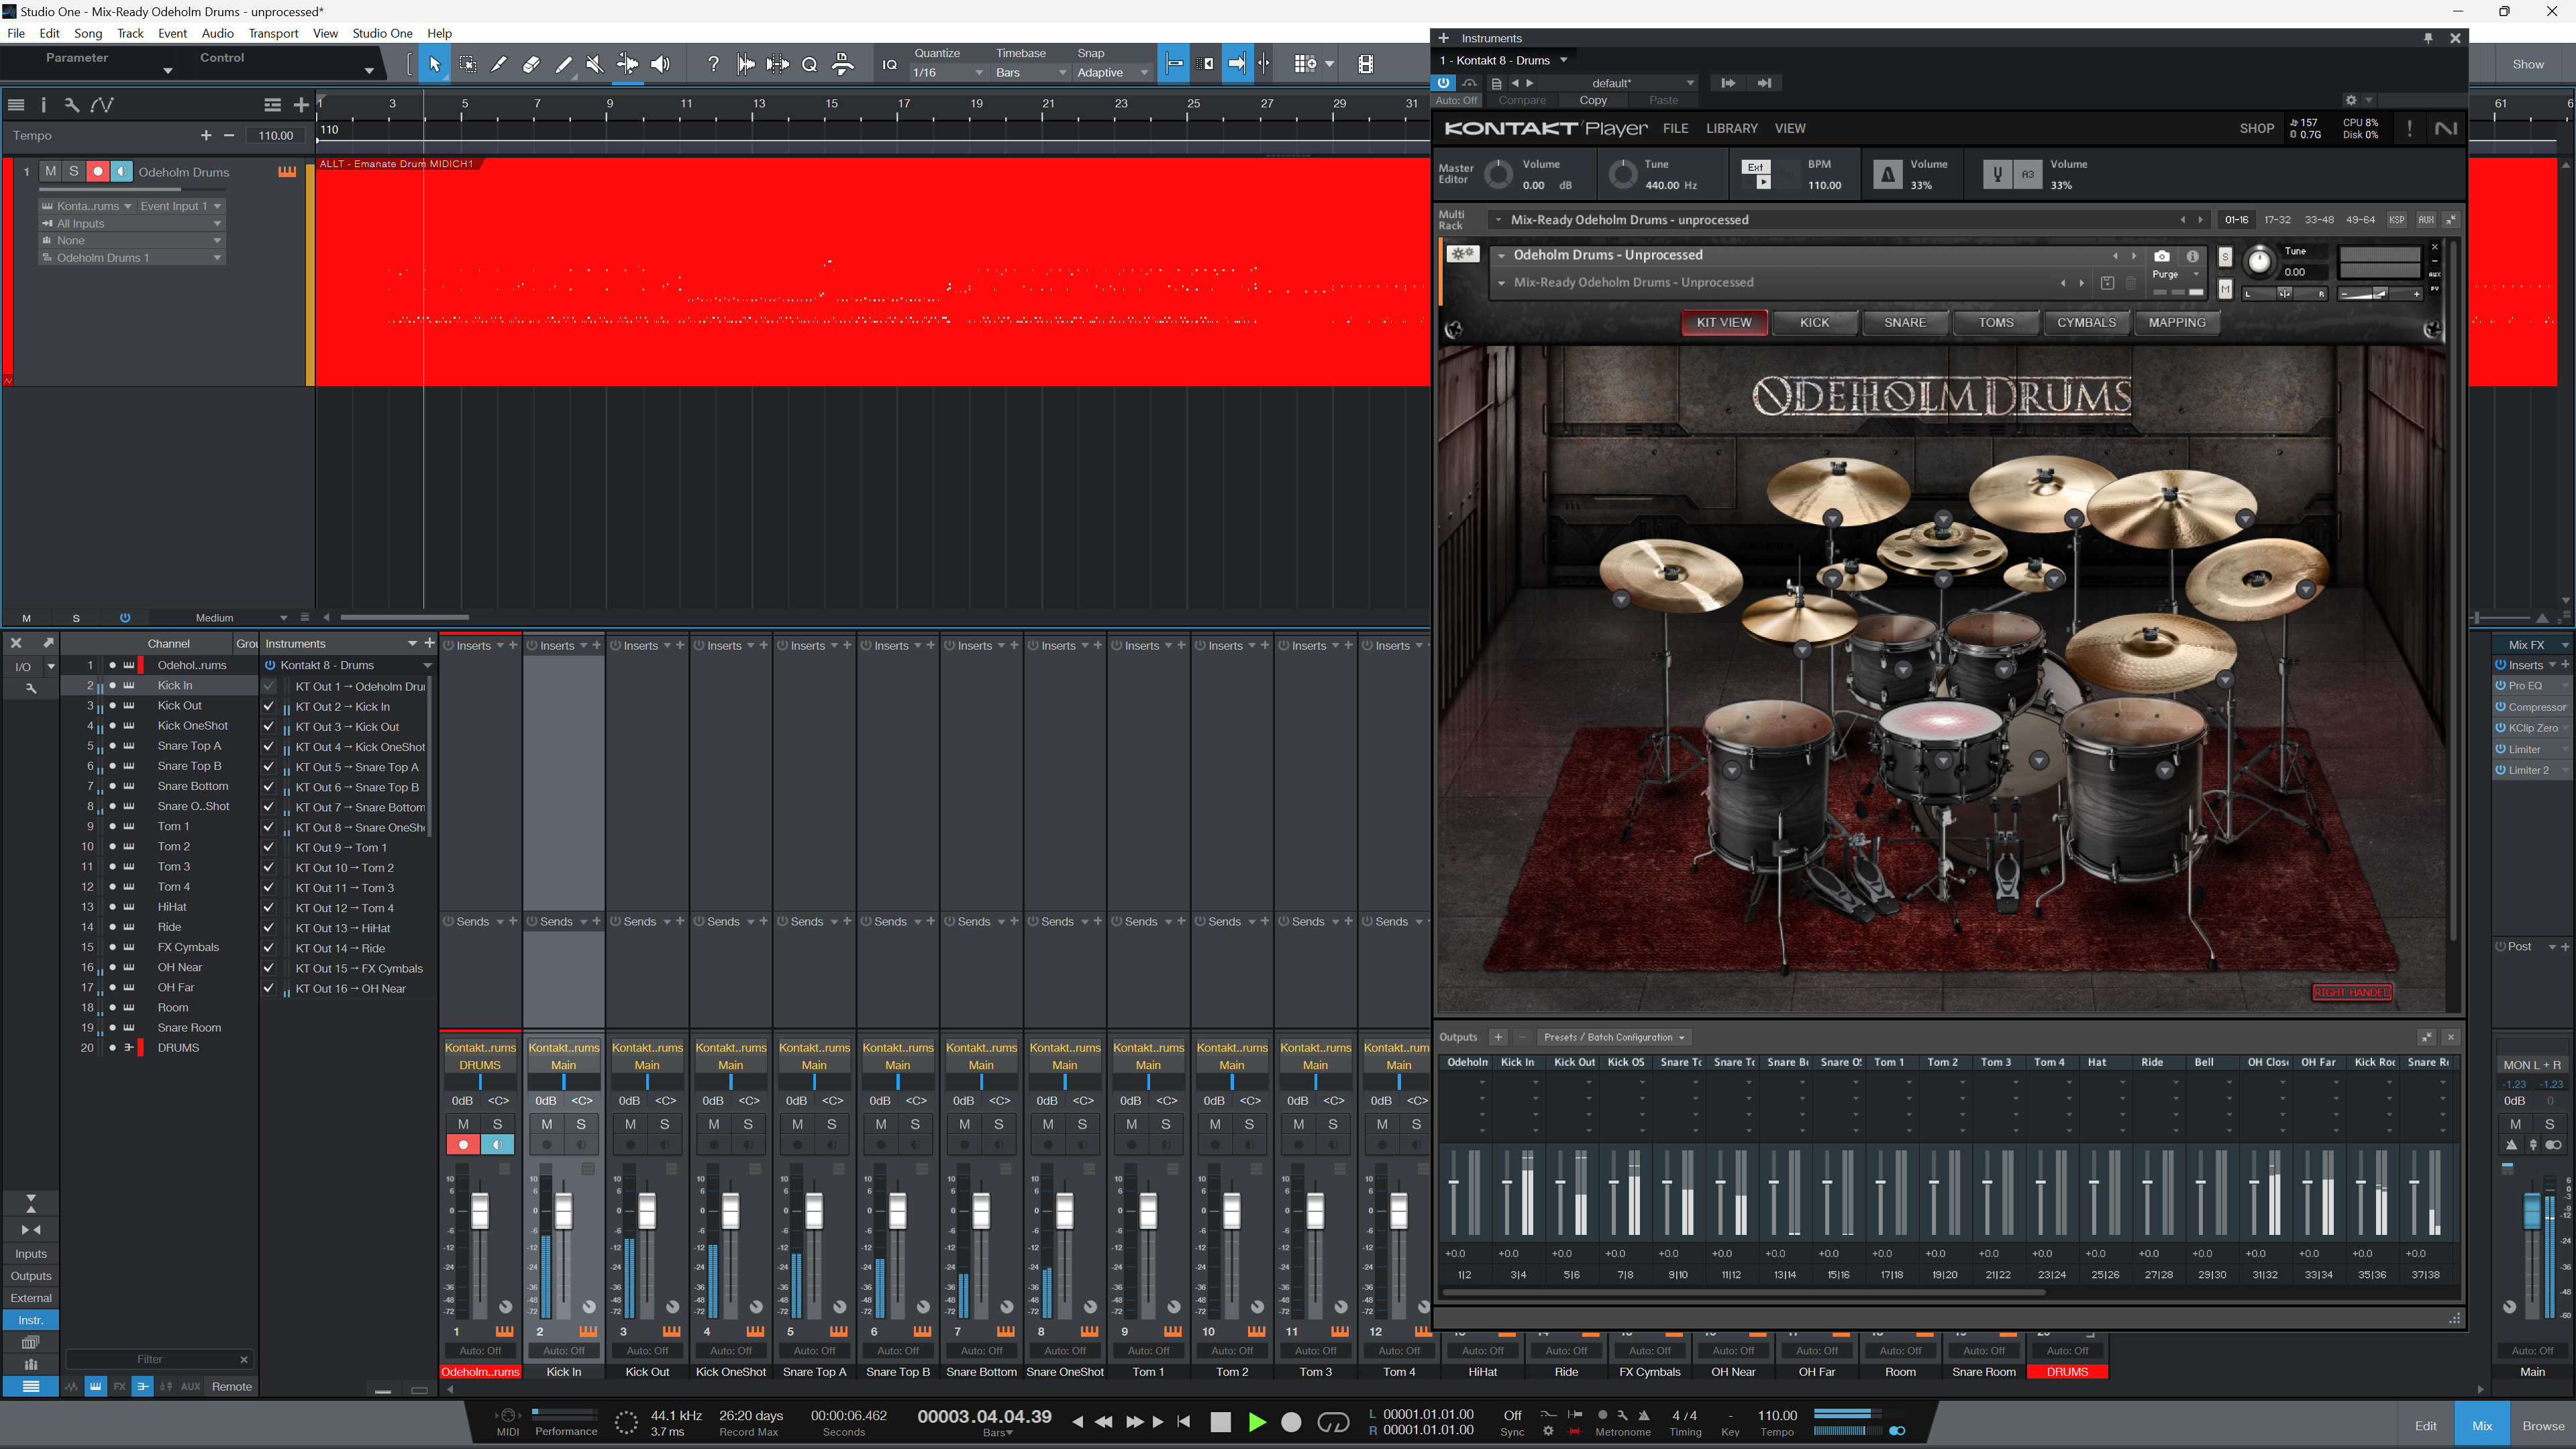
Task: Click the green Play button
Action: (1256, 1422)
